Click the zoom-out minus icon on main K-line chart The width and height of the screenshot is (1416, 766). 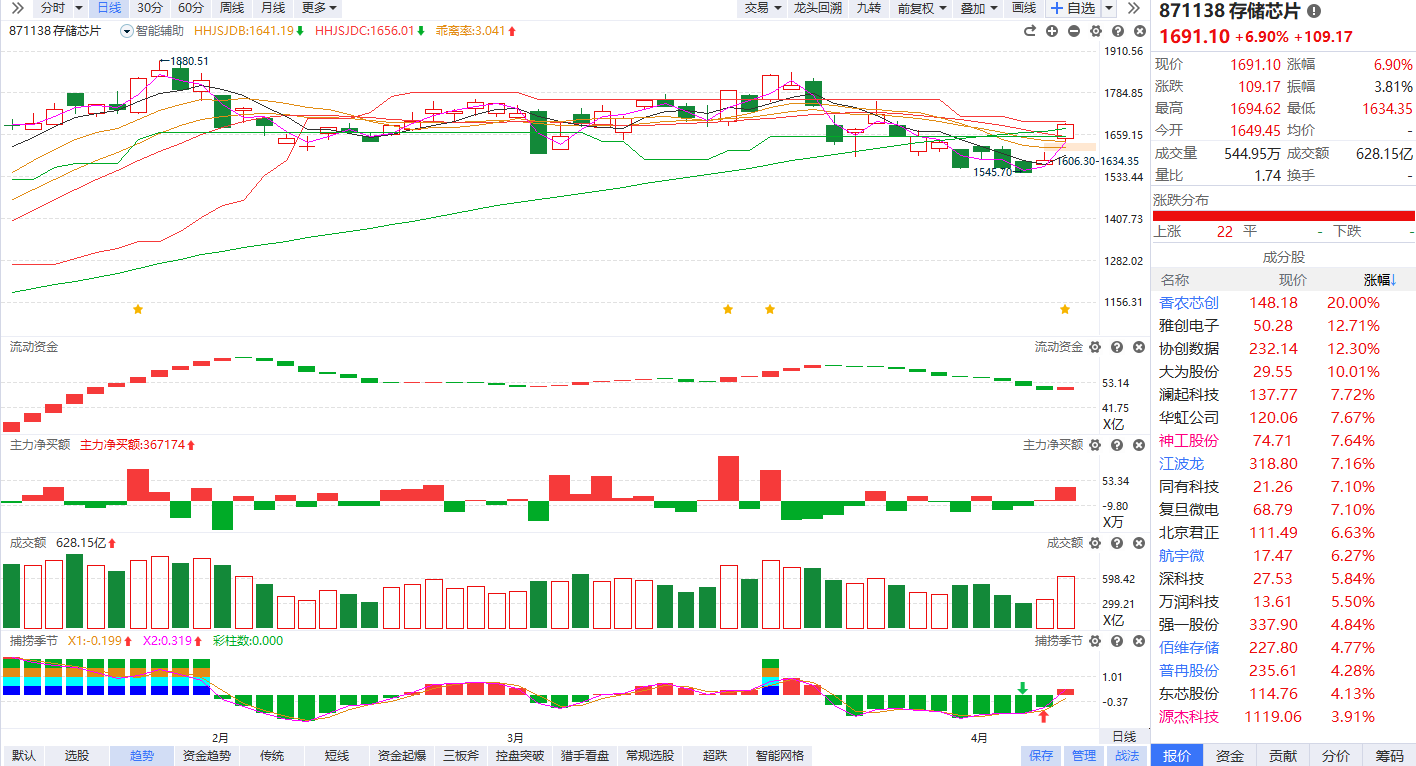click(1074, 31)
